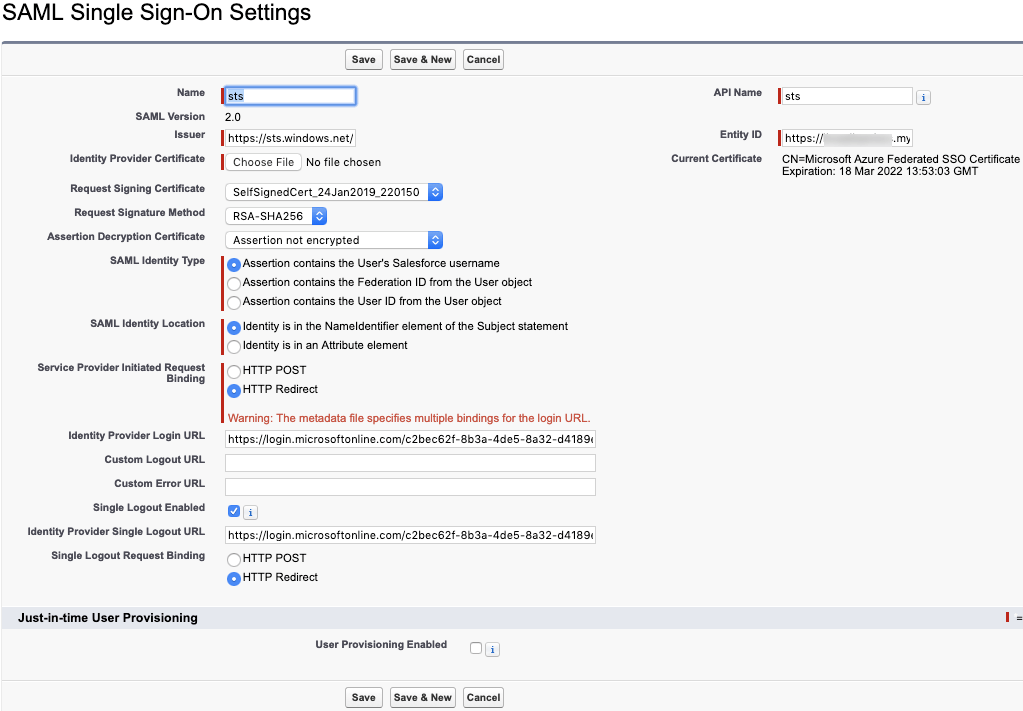Choose HTTP POST for Service Provider Initiated Binding
Screen dimensions: 1023x711
tap(234, 371)
